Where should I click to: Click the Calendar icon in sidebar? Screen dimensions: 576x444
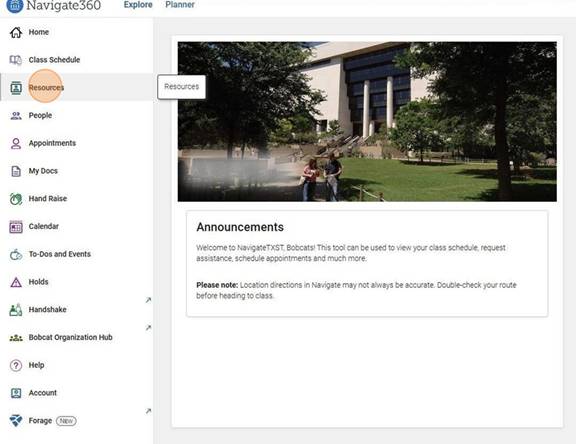pos(16,227)
